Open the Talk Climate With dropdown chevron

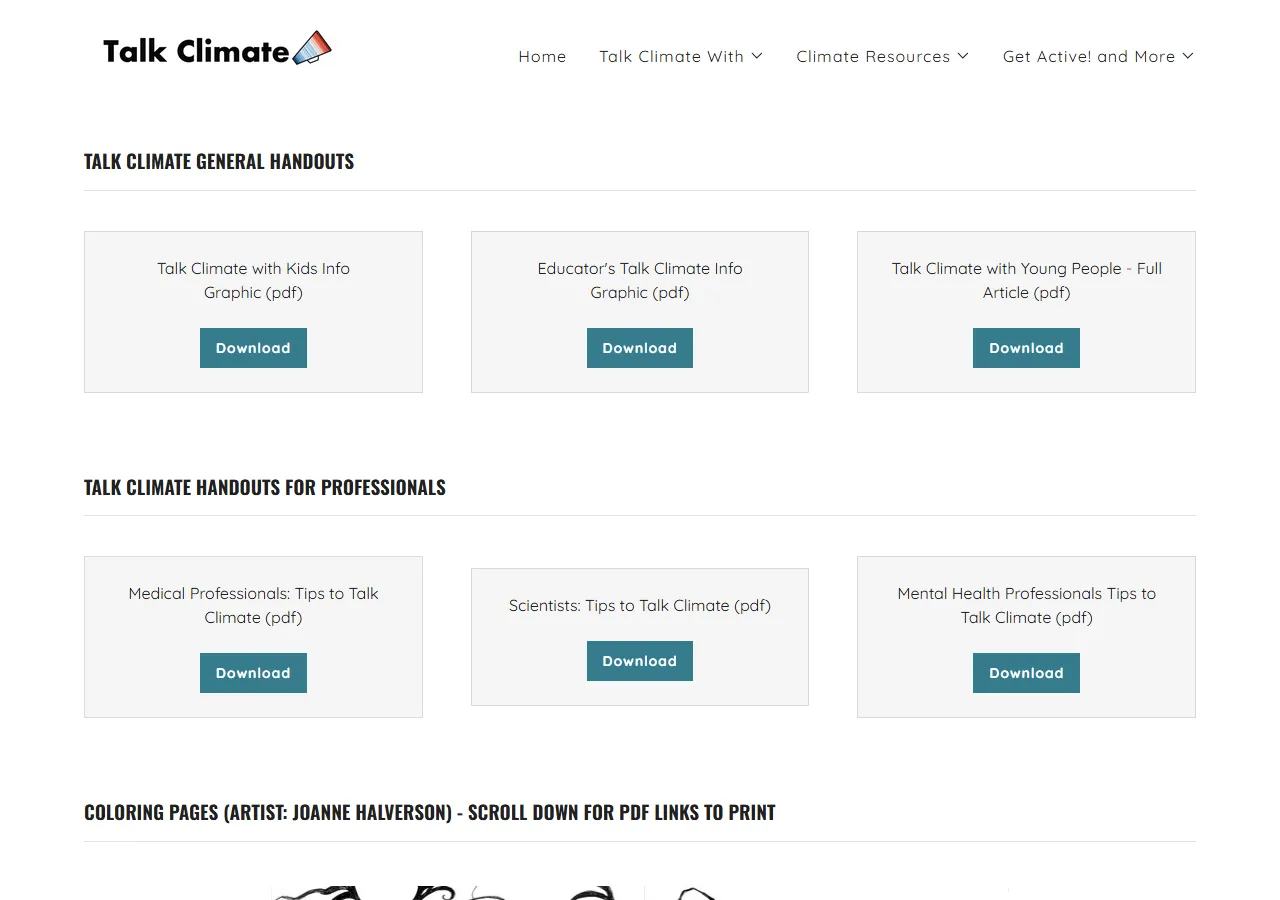pyautogui.click(x=758, y=57)
